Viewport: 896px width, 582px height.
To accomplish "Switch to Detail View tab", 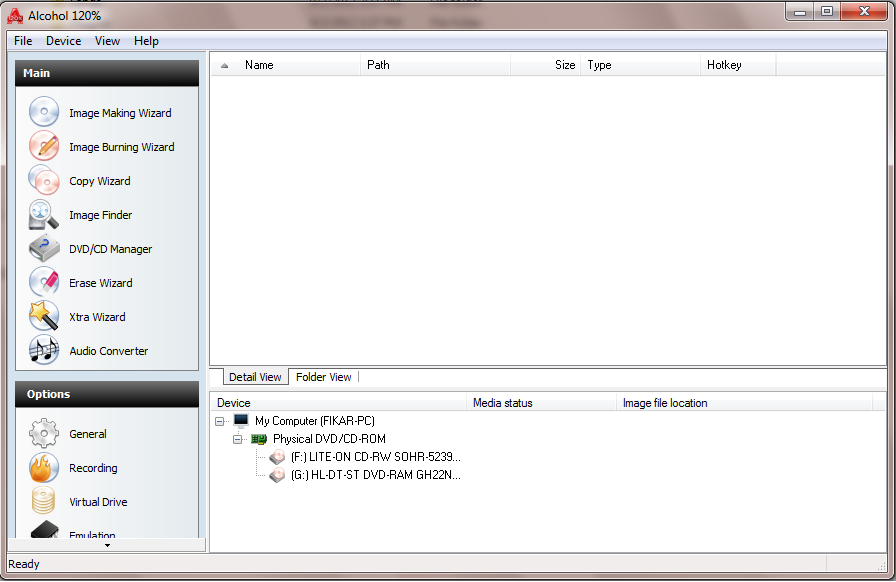I will [x=255, y=377].
